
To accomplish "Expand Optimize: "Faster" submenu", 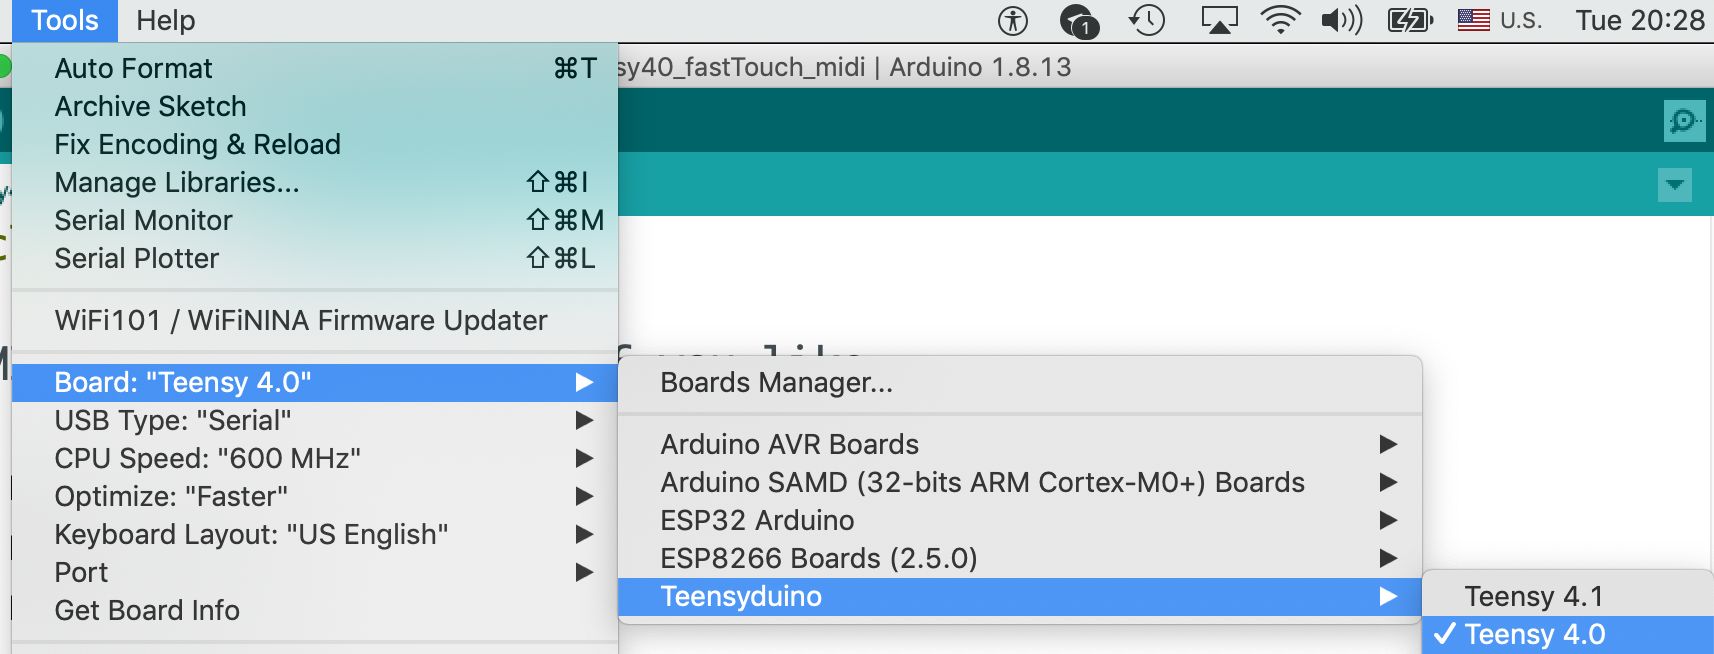I will 315,496.
